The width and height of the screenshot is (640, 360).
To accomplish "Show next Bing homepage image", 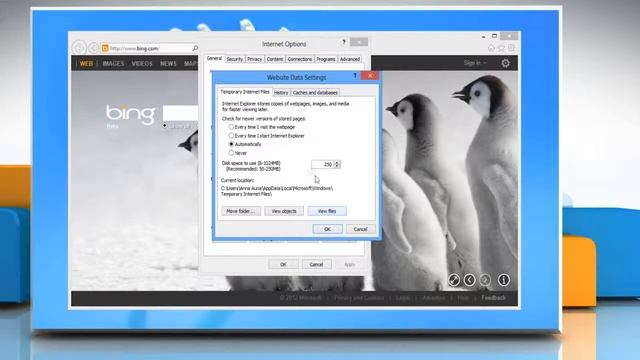I will [485, 280].
